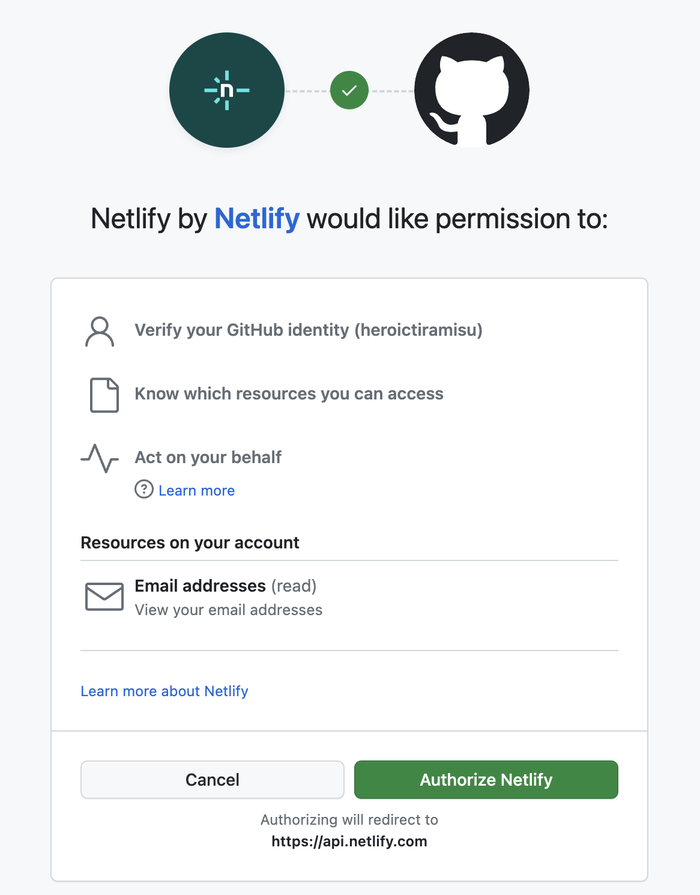The height and width of the screenshot is (895, 700).
Task: Click the envelope icon next to Email addresses
Action: coord(103,596)
